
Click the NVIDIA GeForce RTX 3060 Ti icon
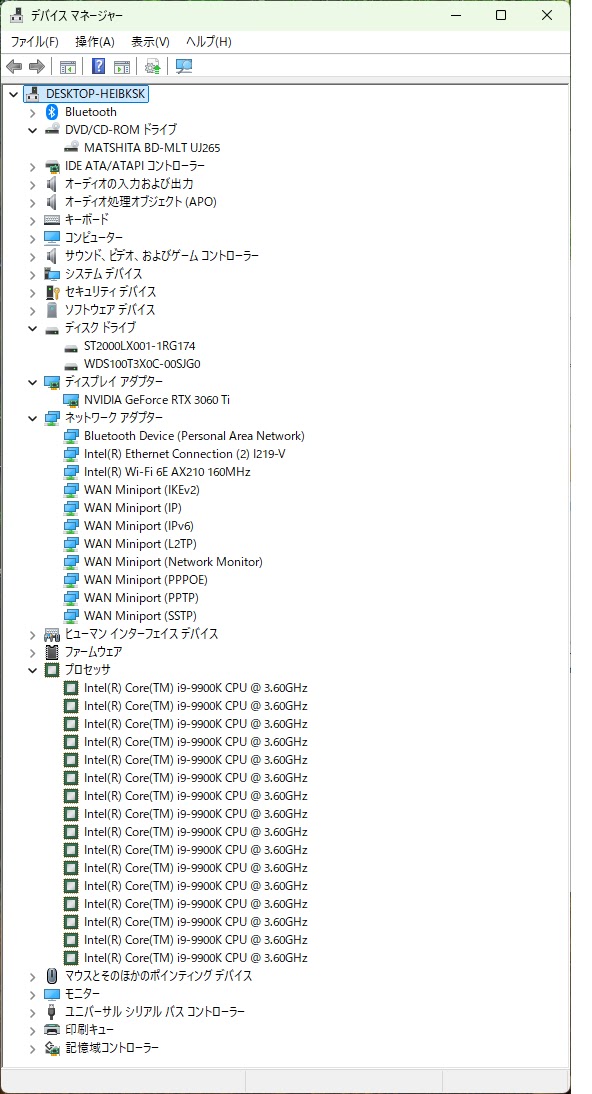tap(71, 400)
